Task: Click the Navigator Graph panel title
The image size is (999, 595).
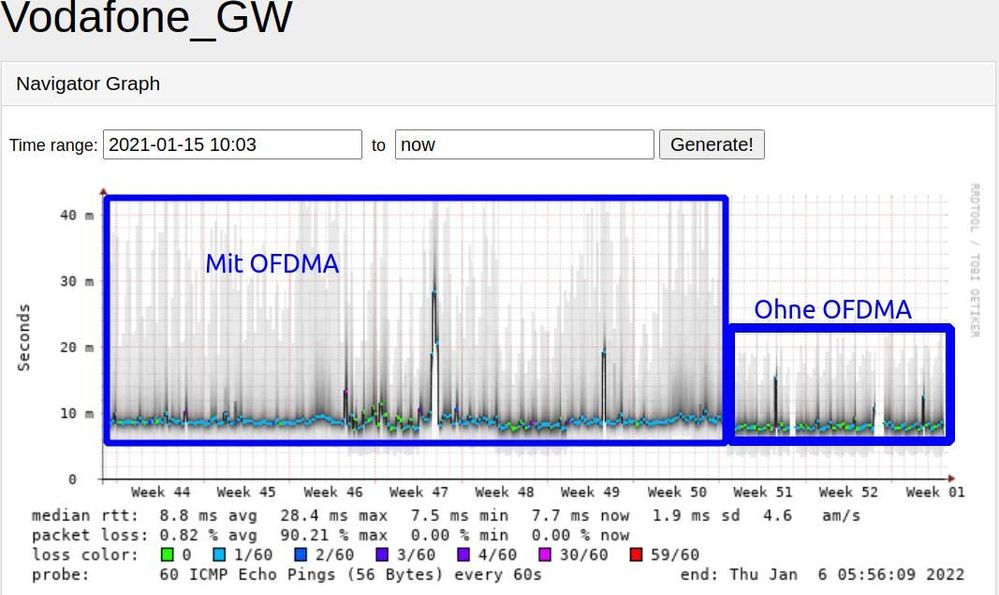Action: point(88,83)
